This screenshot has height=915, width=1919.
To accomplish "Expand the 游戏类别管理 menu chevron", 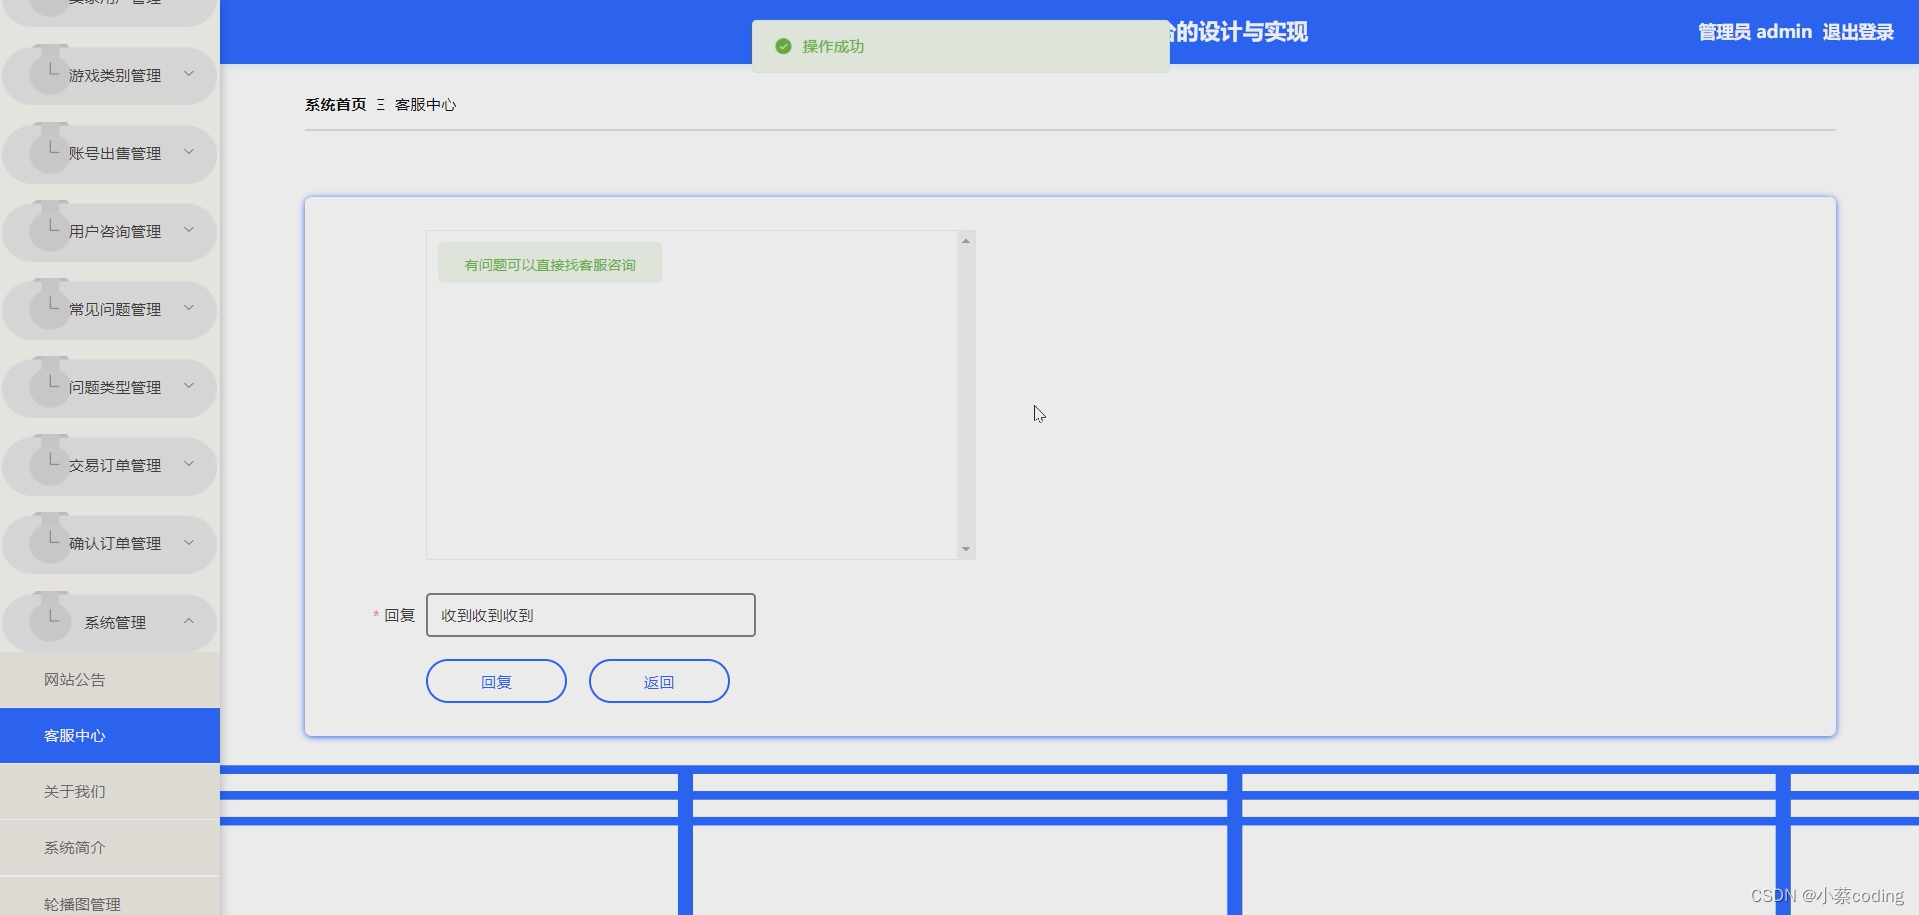I will click(x=188, y=74).
